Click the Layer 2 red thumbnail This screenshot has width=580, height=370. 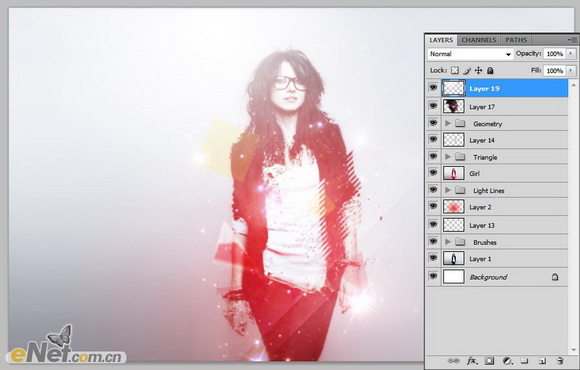tap(453, 206)
